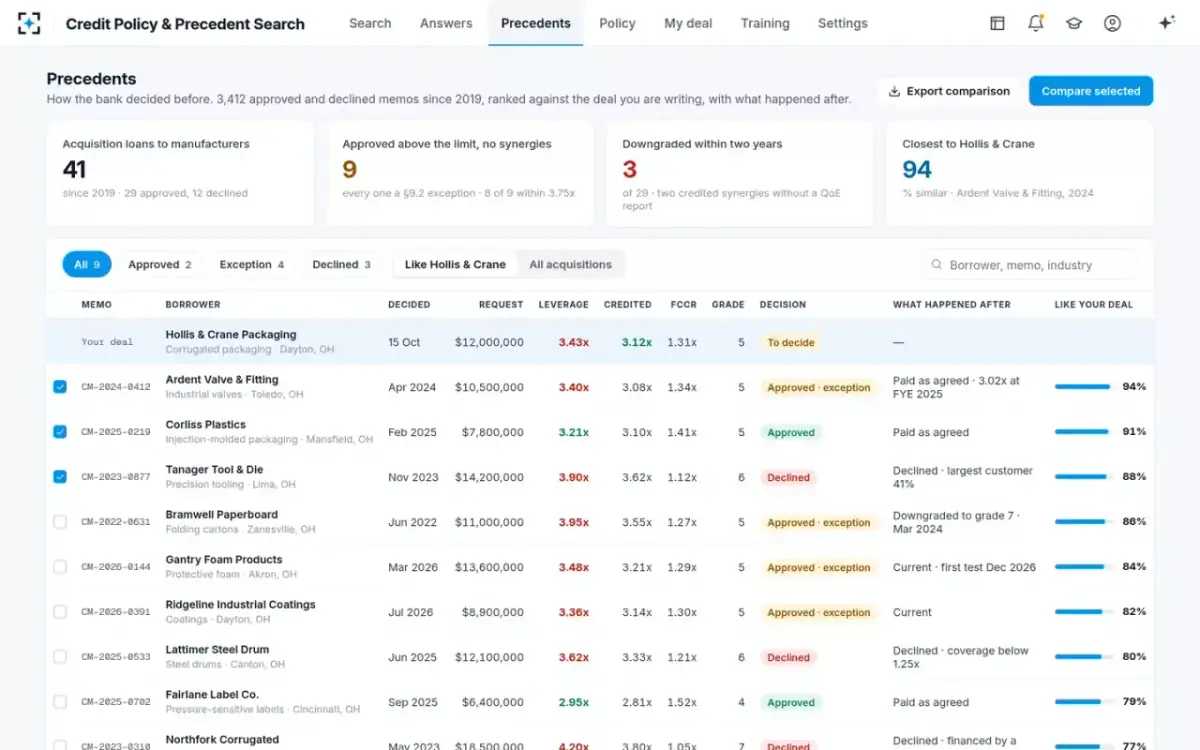The image size is (1200, 750).
Task: Check the Bramwell Paperboard row checkbox
Action: coord(60,522)
